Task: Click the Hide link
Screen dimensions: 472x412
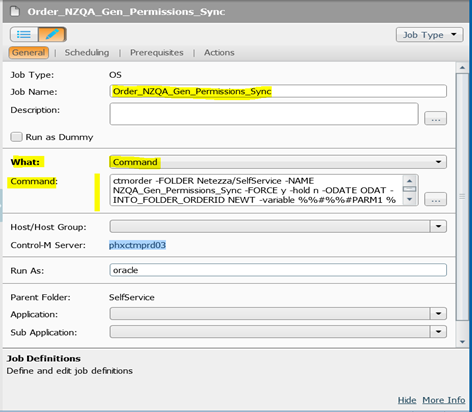Action: point(407,400)
